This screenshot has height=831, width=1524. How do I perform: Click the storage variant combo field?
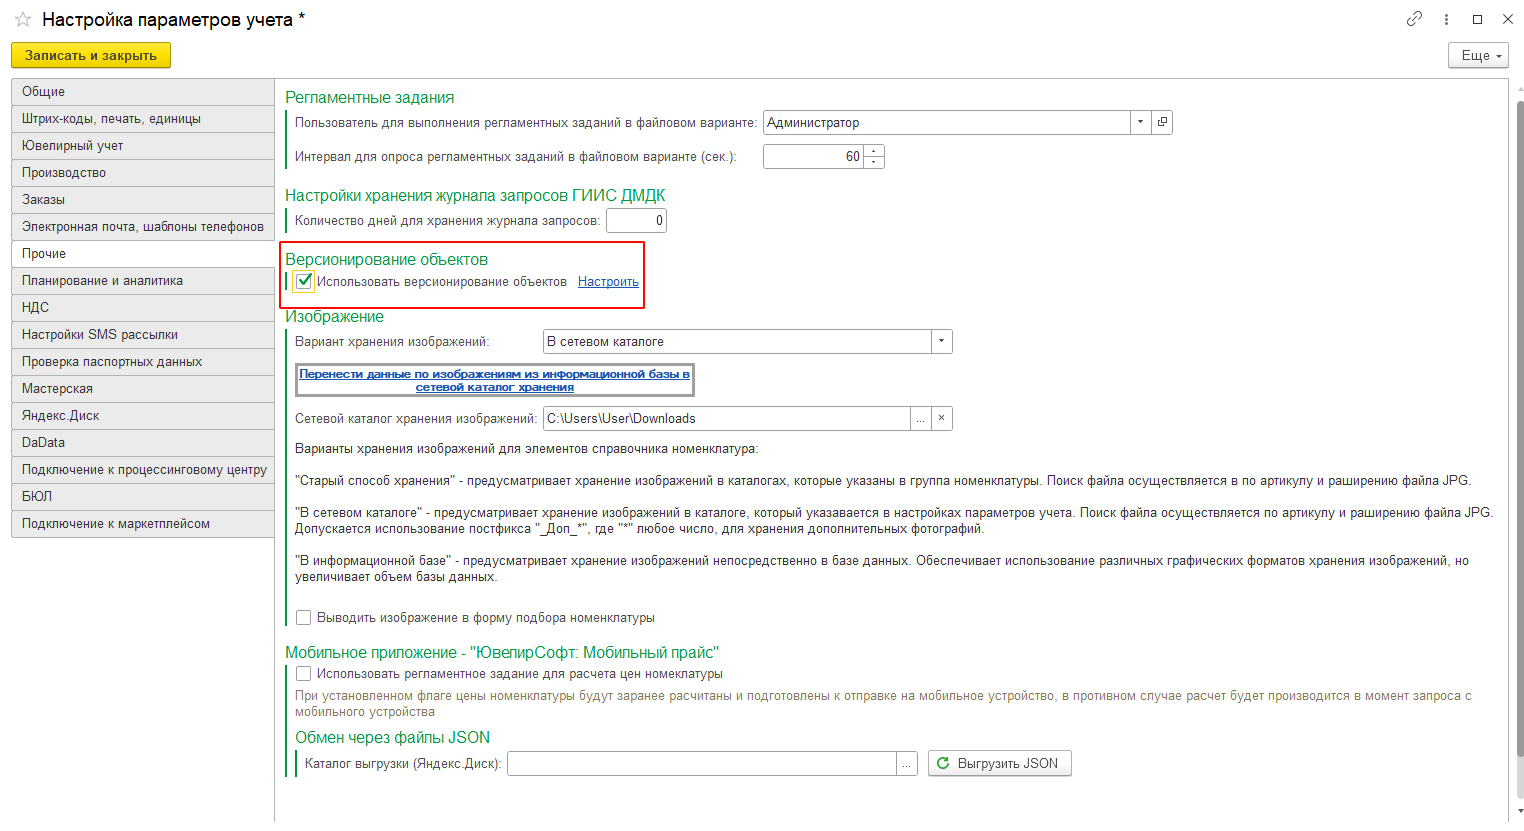click(x=737, y=342)
